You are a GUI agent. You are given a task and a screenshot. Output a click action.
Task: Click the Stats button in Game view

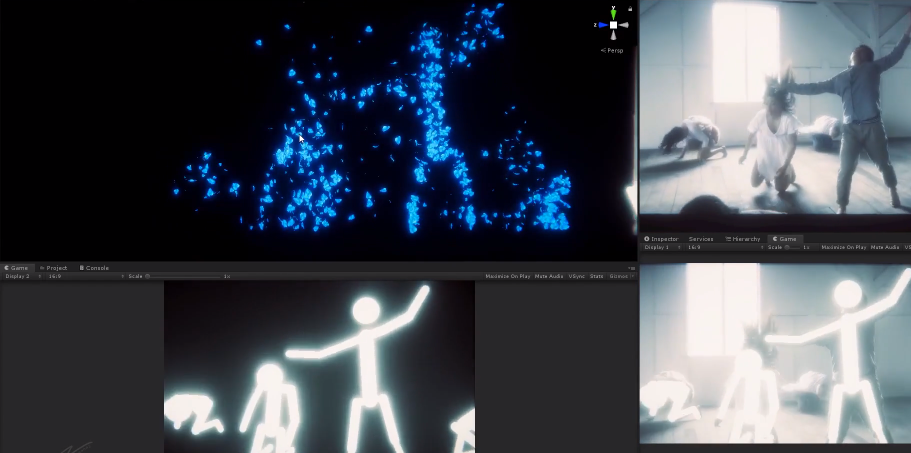[597, 276]
